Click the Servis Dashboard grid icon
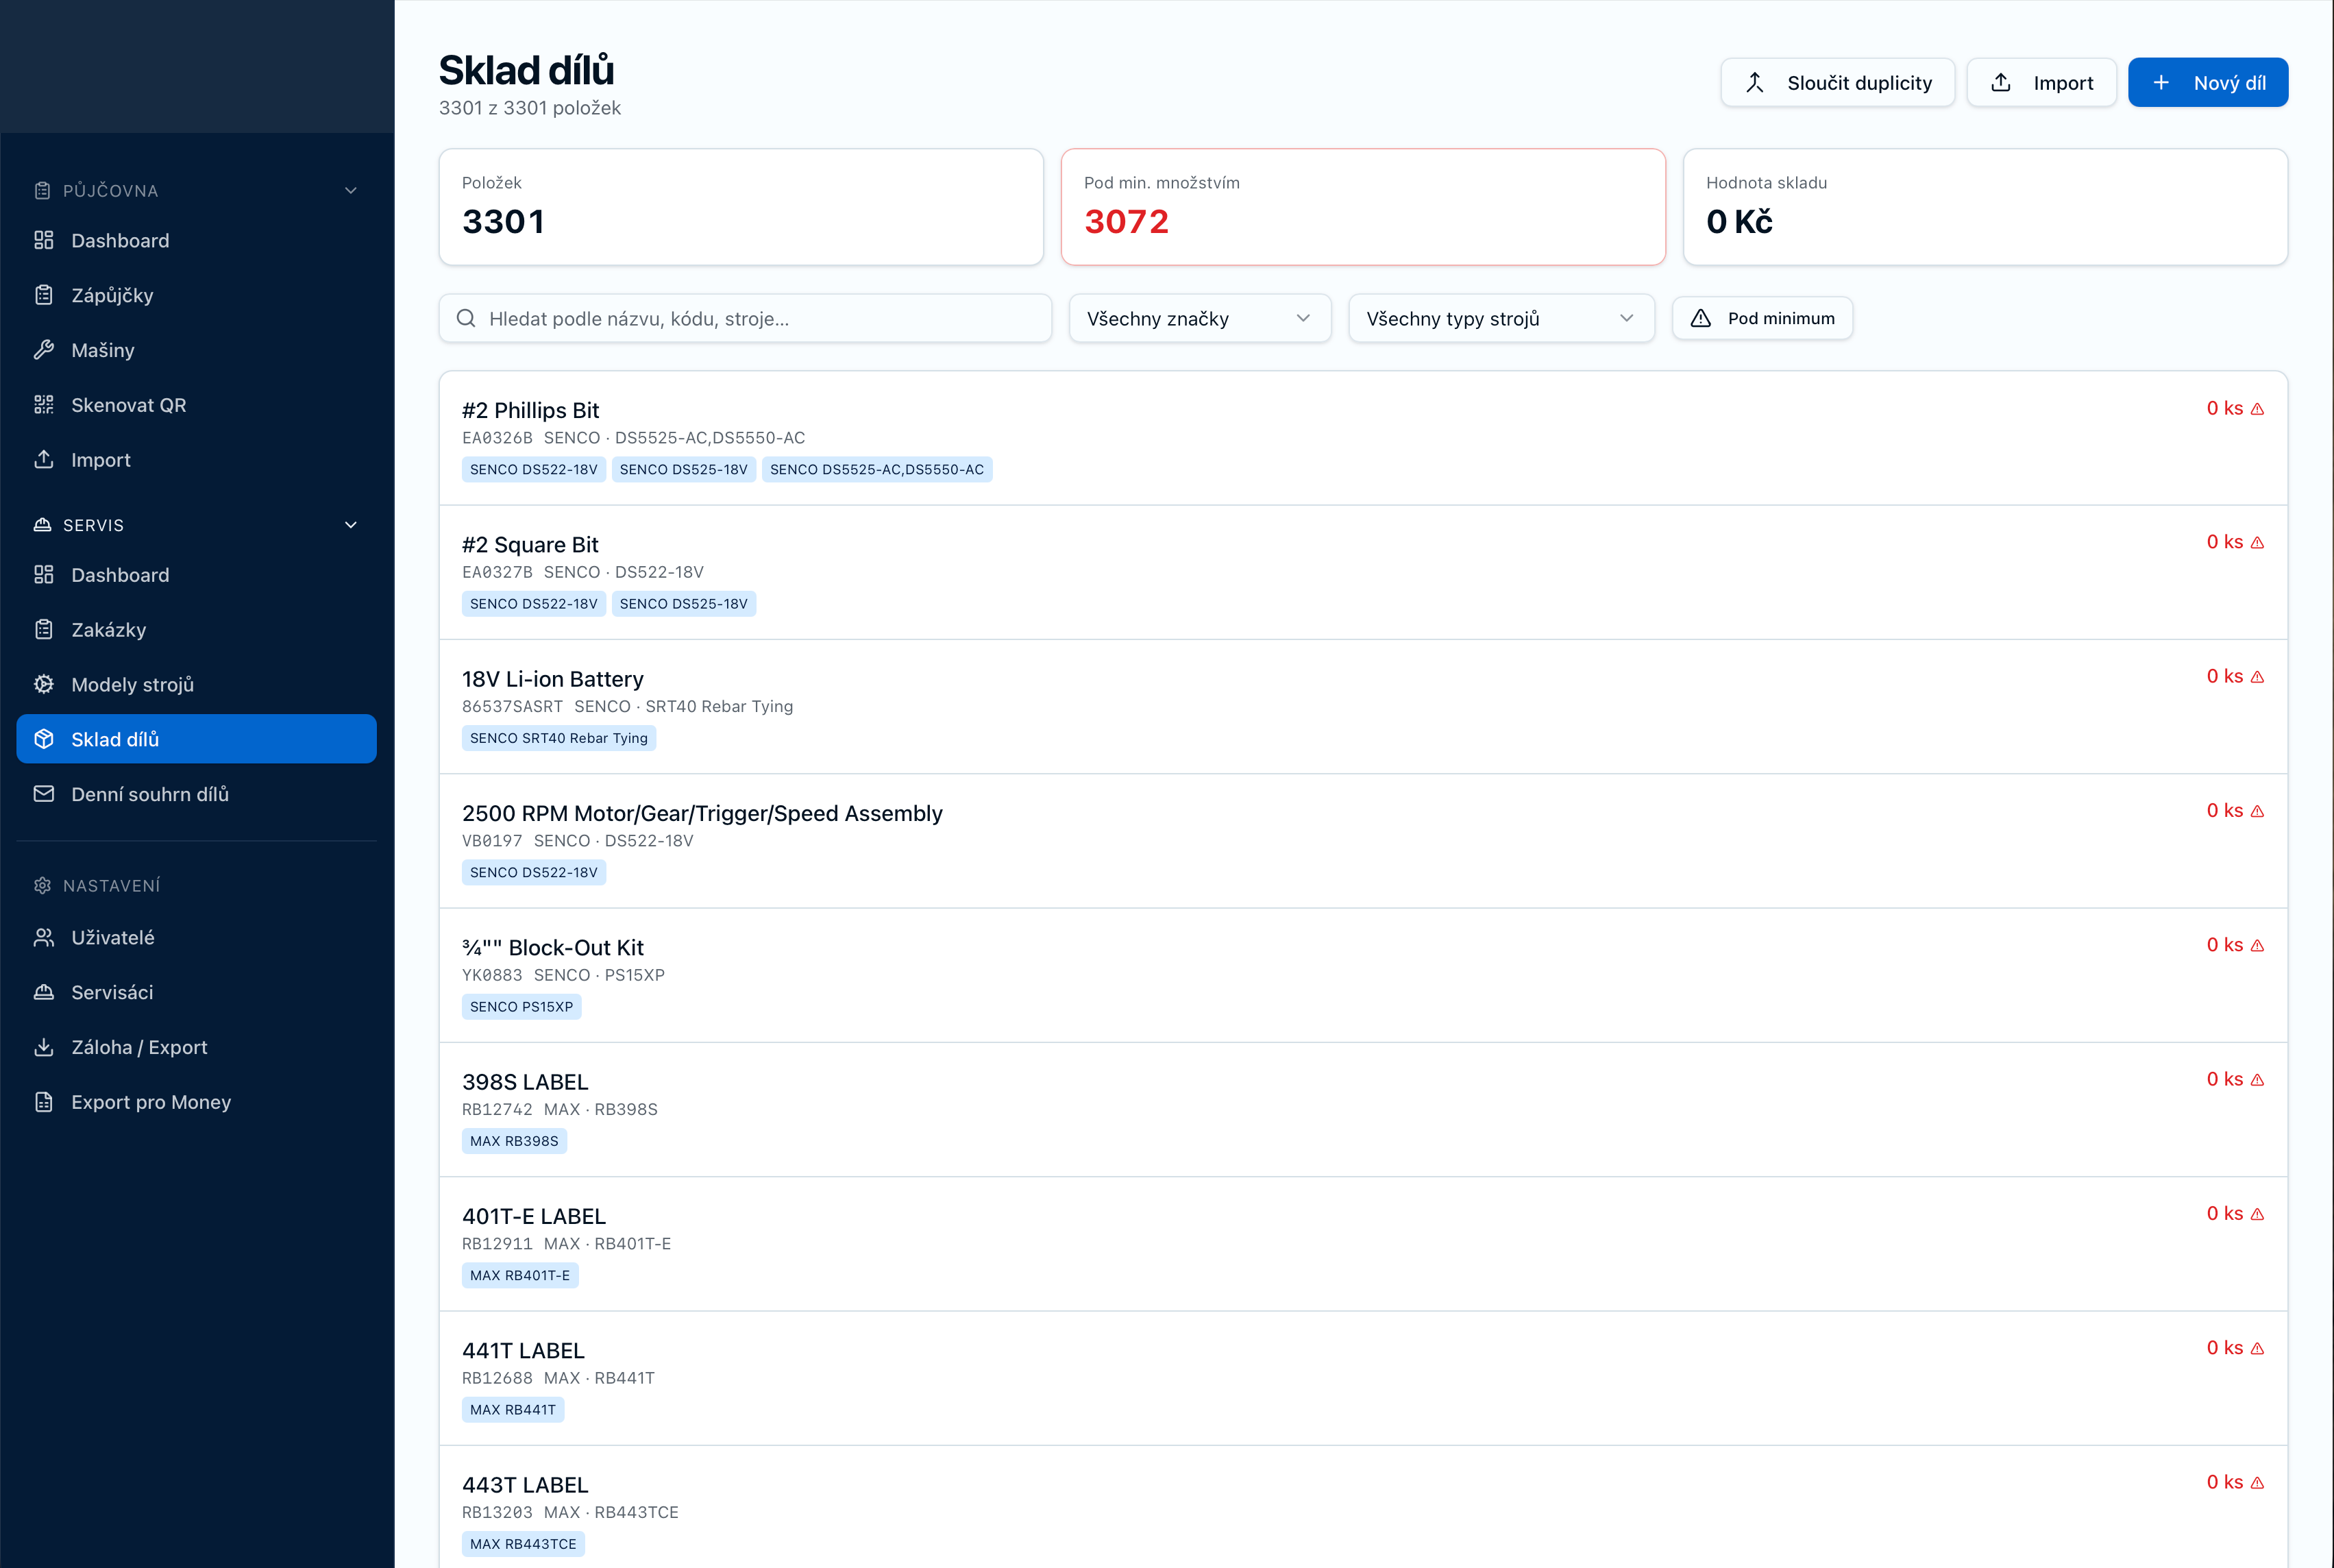Viewport: 2334px width, 1568px height. point(43,575)
